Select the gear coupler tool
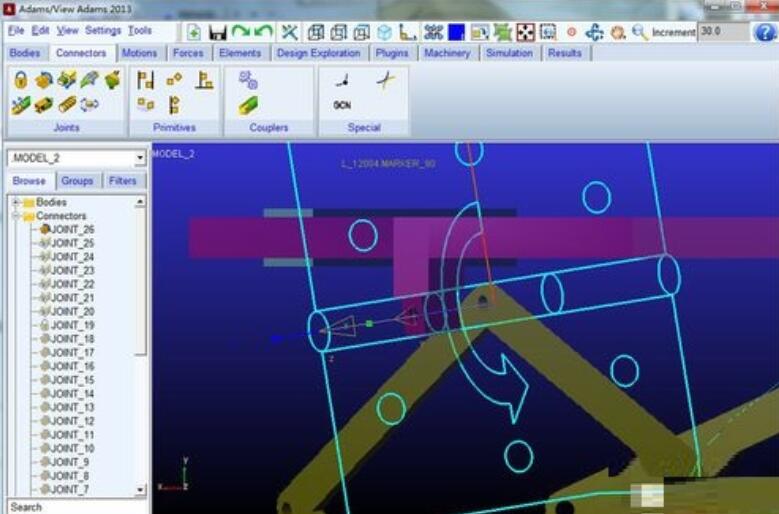The width and height of the screenshot is (779, 514). [248, 79]
